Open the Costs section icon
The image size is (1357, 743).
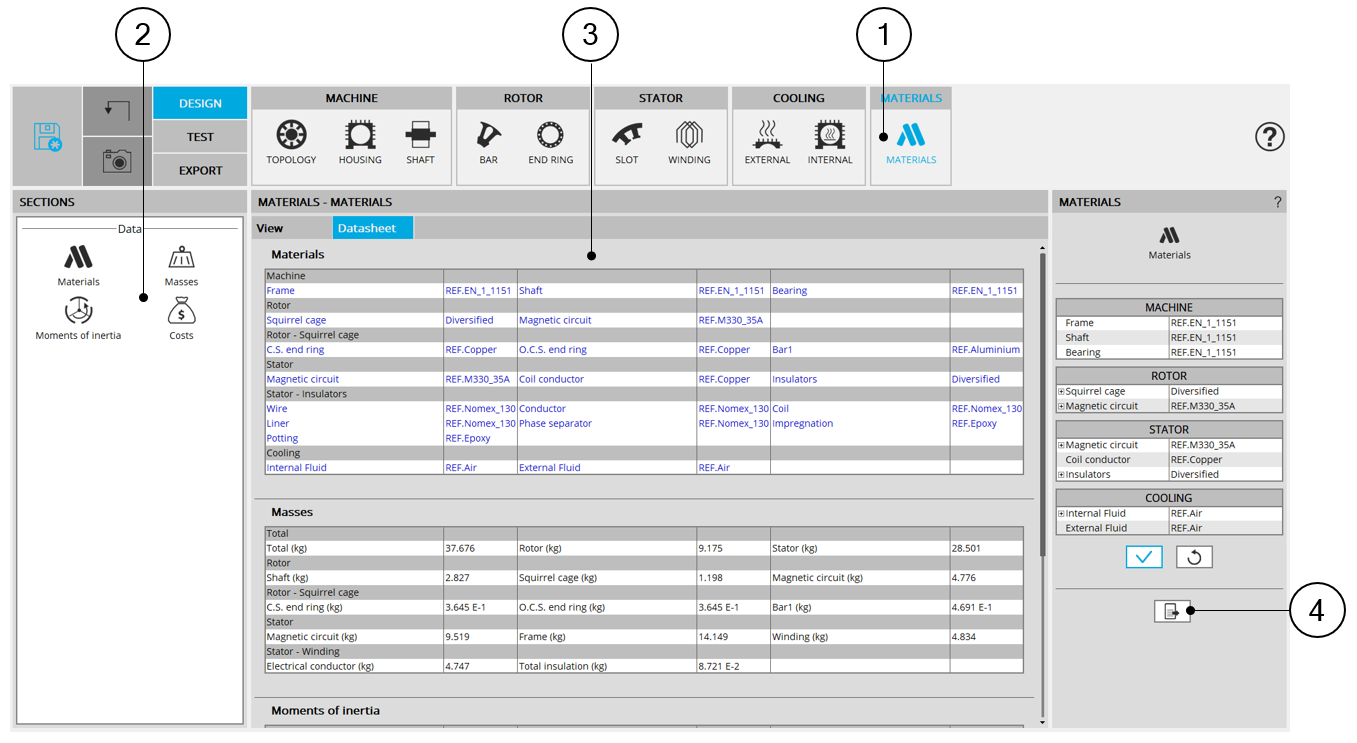tap(181, 313)
